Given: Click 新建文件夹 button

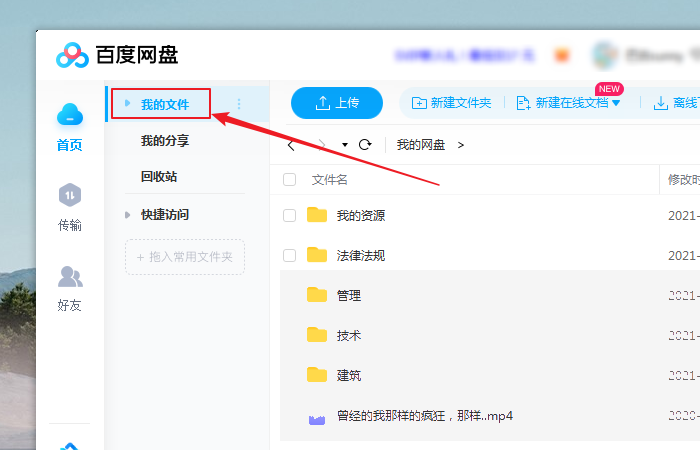Looking at the screenshot, I should (x=451, y=103).
